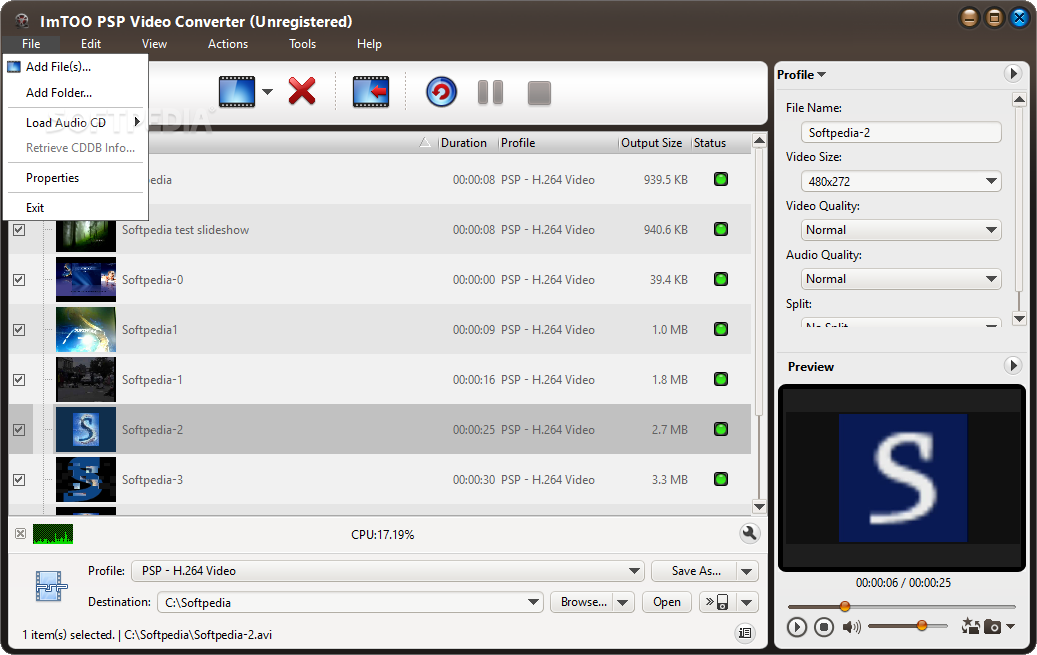Click the filmstrip icon with red arrow
1037x655 pixels.
[x=371, y=92]
